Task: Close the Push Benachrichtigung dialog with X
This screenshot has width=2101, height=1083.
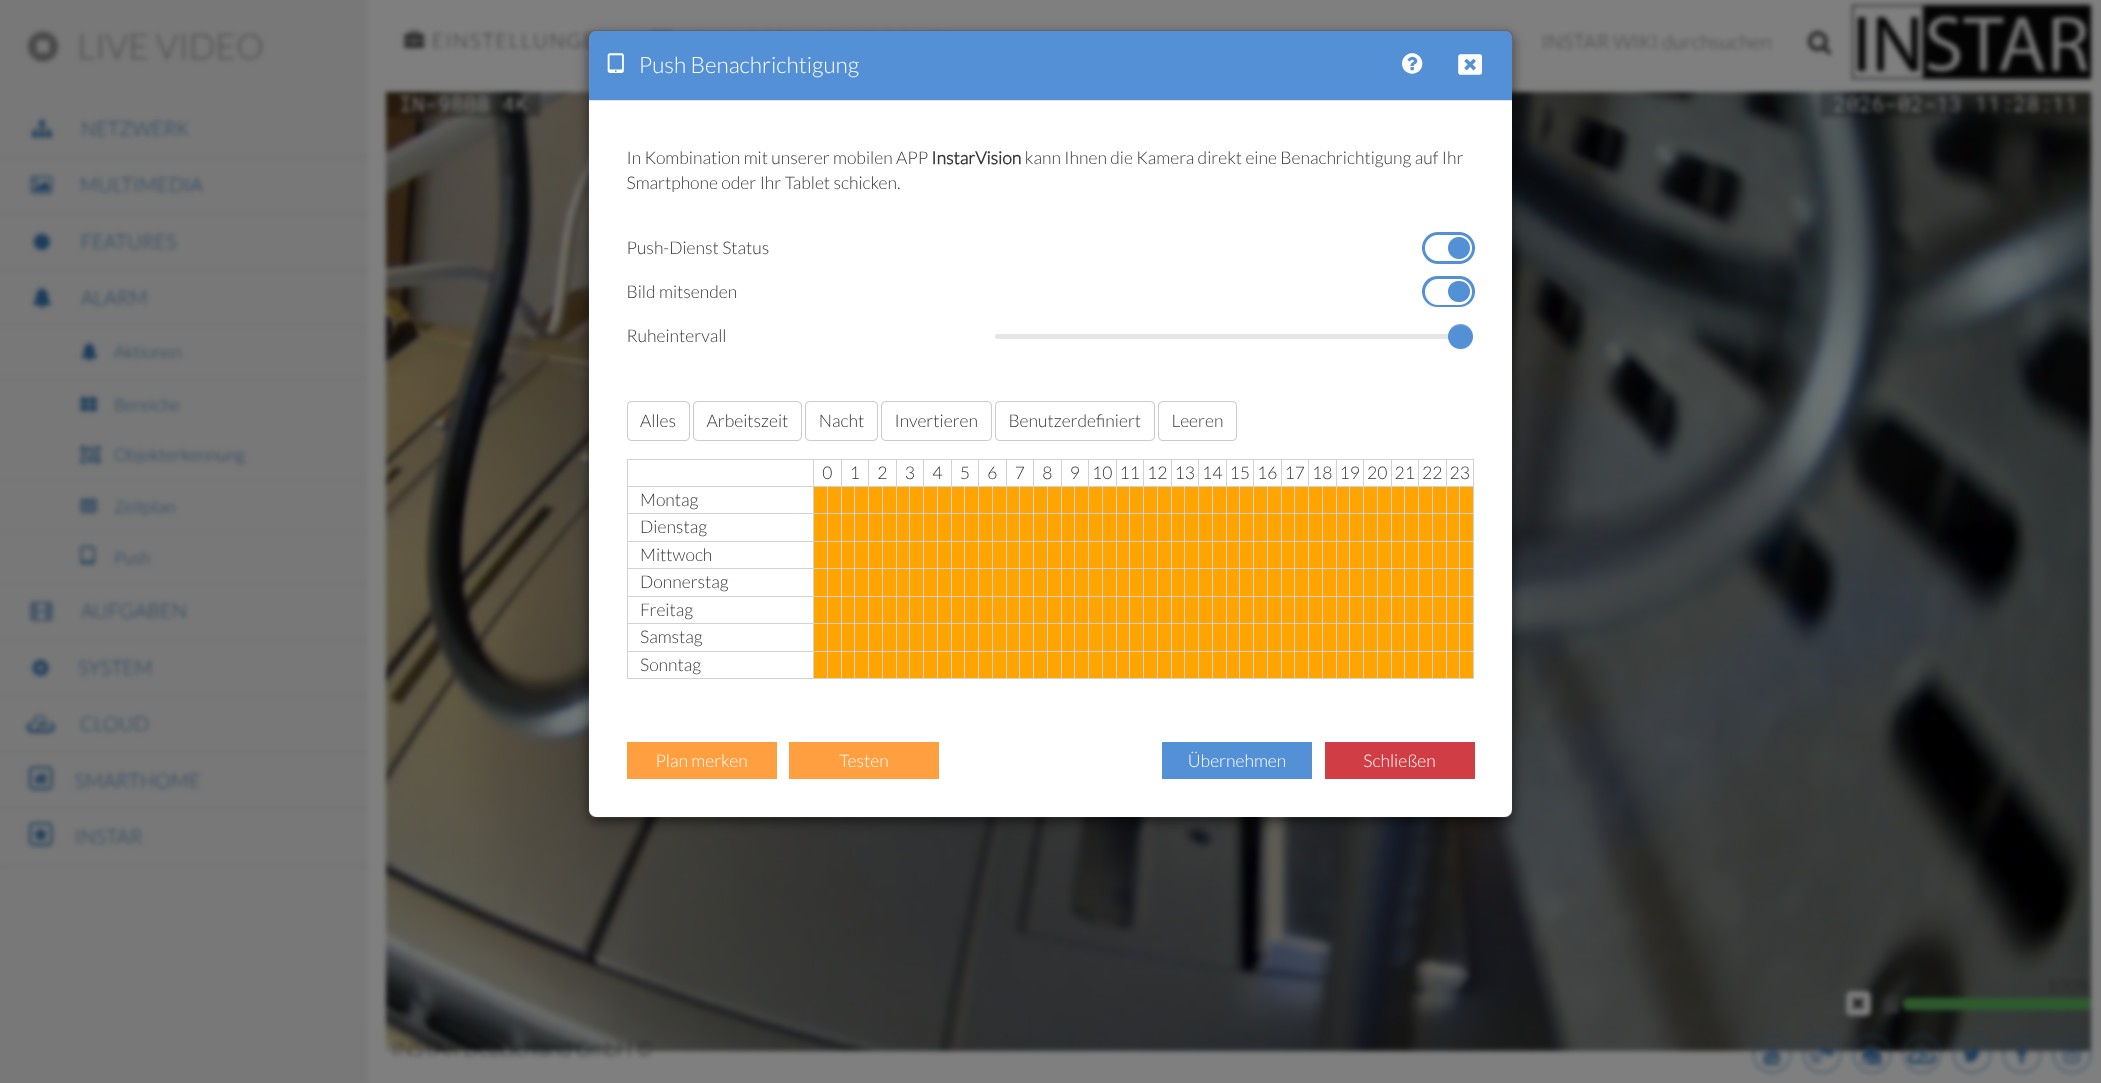Action: point(1469,65)
